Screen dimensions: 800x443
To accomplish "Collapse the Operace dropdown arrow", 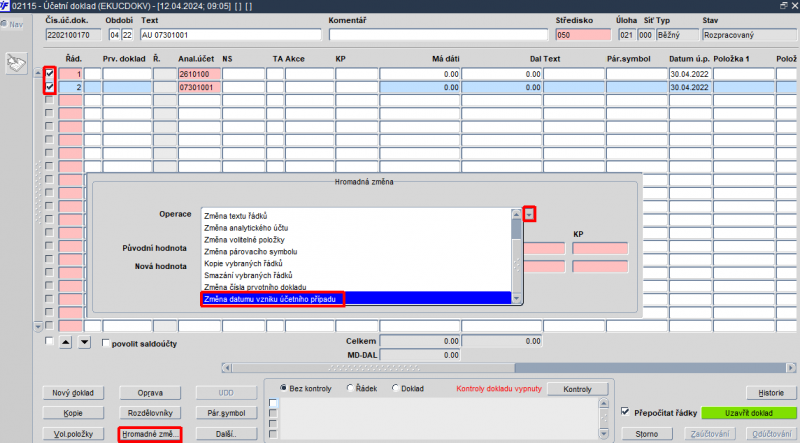I will (x=529, y=214).
